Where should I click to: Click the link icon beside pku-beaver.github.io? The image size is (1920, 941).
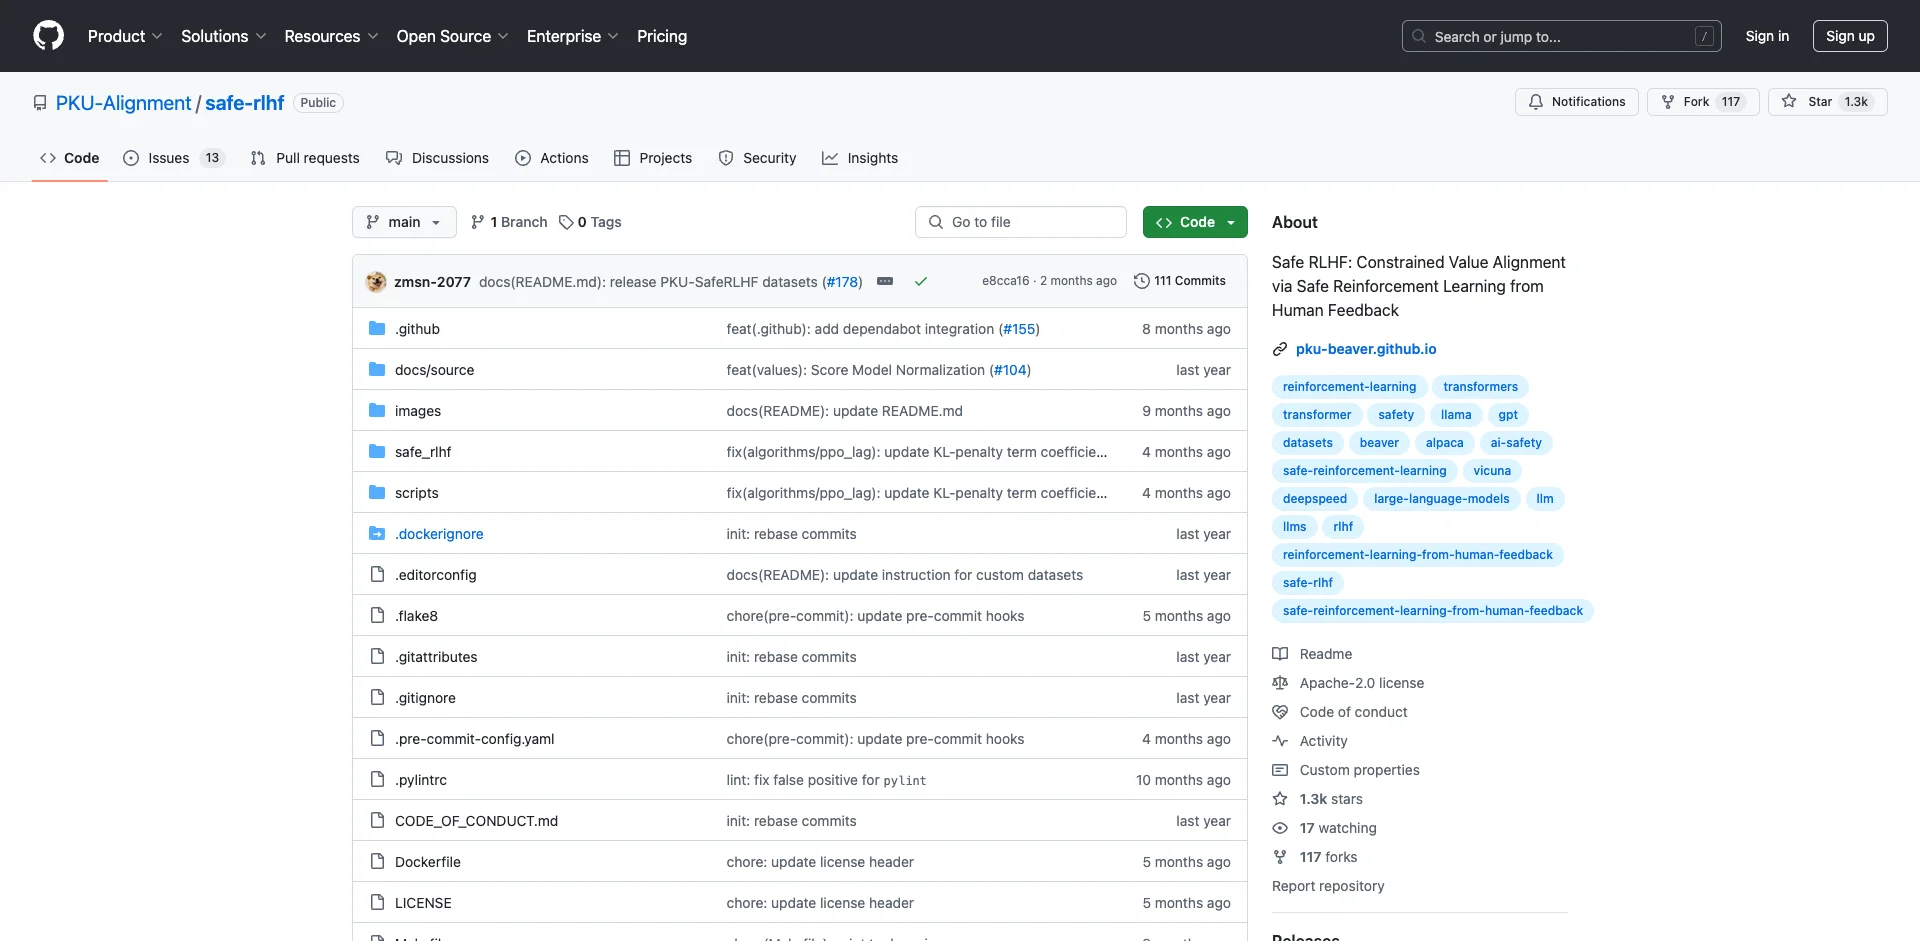point(1280,349)
